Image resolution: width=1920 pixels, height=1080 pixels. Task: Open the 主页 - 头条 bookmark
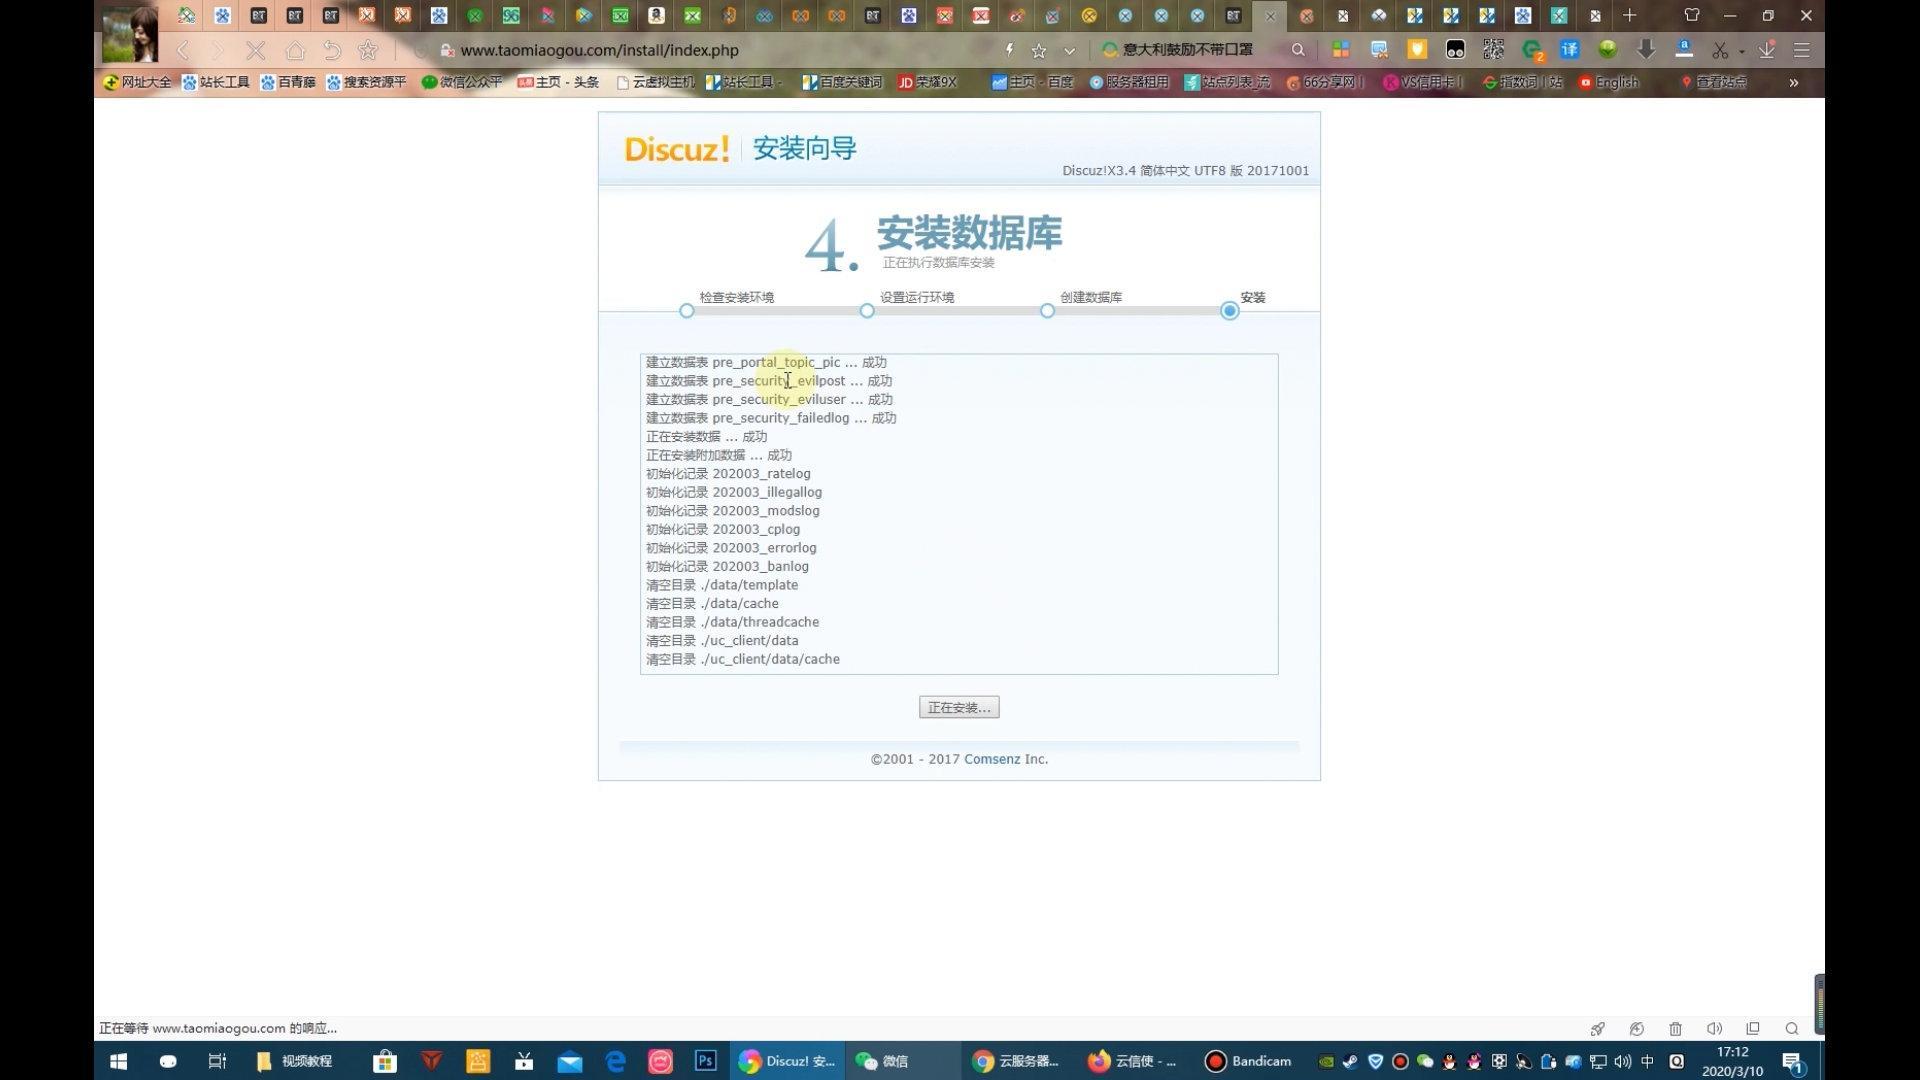pyautogui.click(x=558, y=82)
